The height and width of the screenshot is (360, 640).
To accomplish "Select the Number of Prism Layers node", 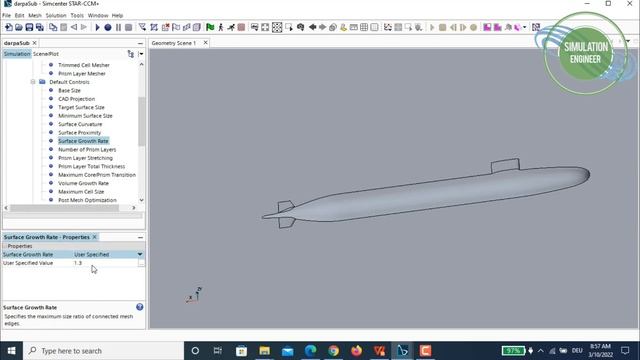I will click(87, 150).
